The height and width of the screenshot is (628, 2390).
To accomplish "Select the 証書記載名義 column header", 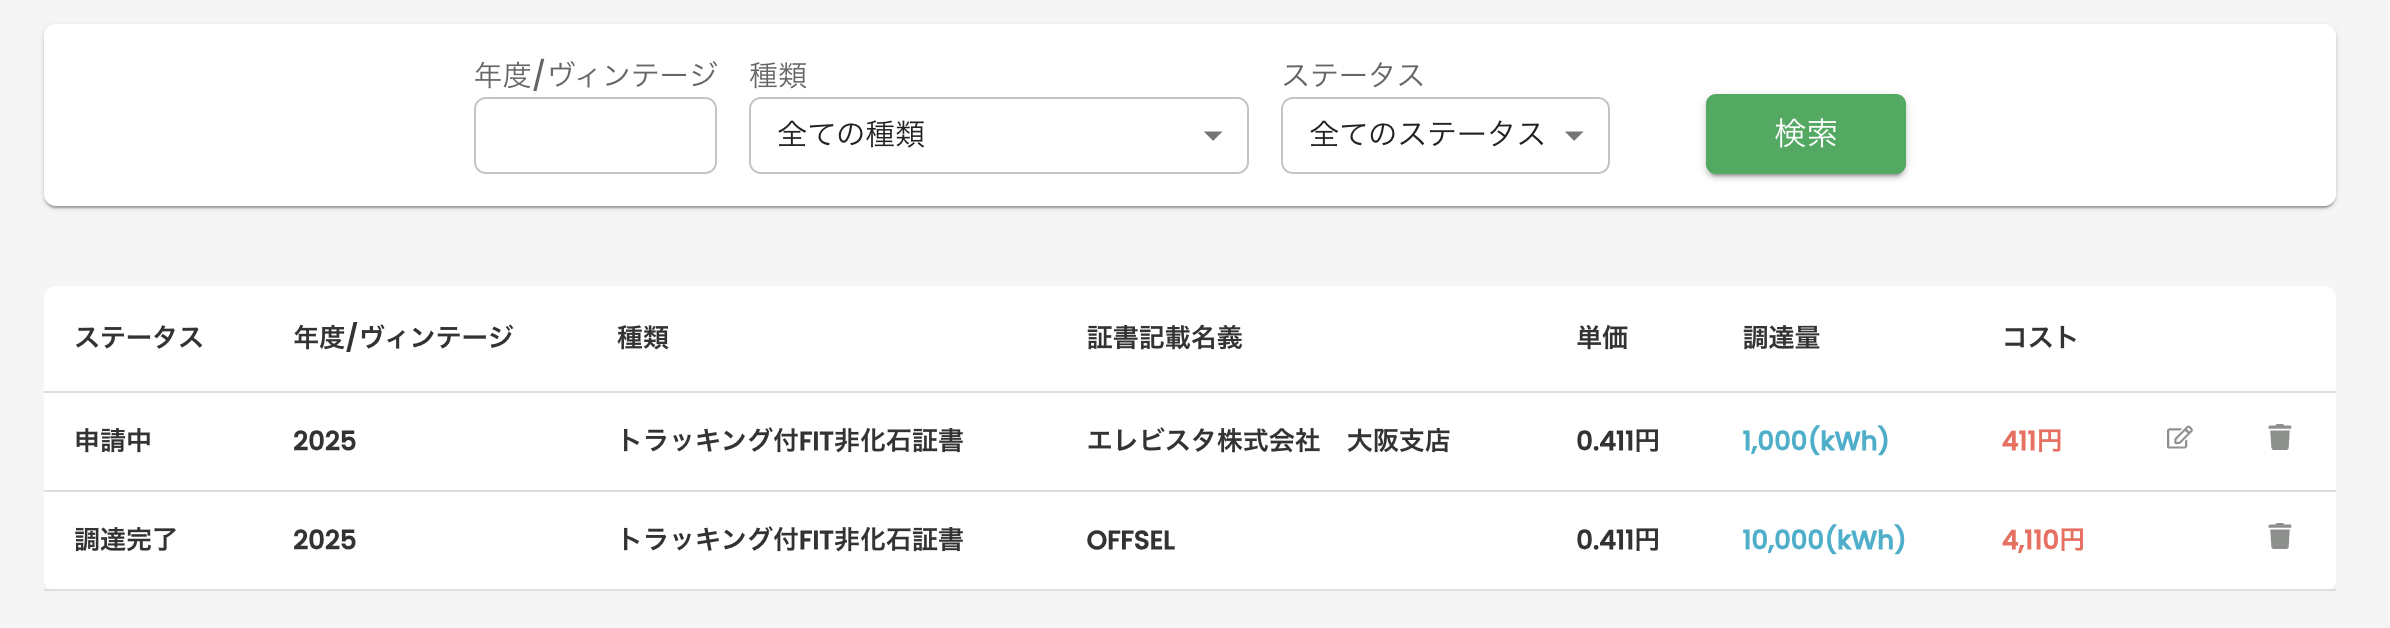I will pos(1164,338).
